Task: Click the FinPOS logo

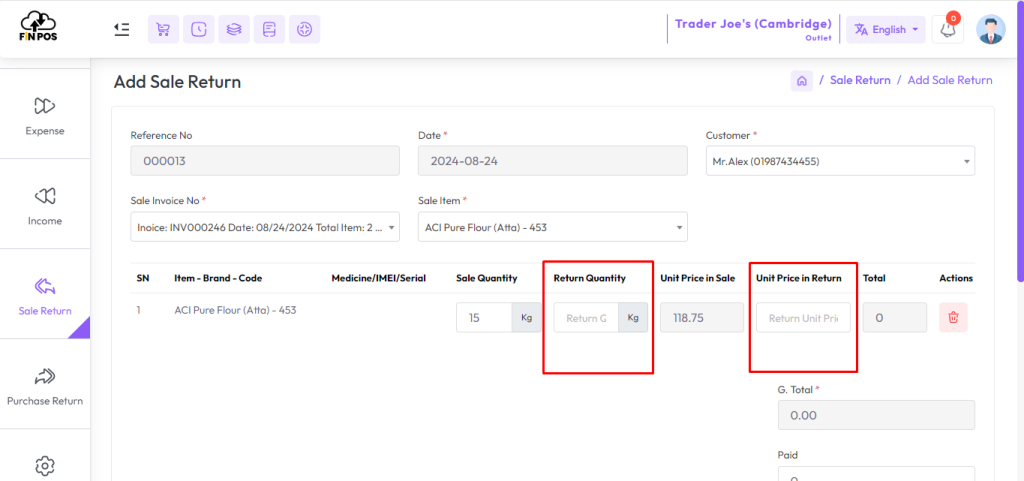Action: pos(39,27)
